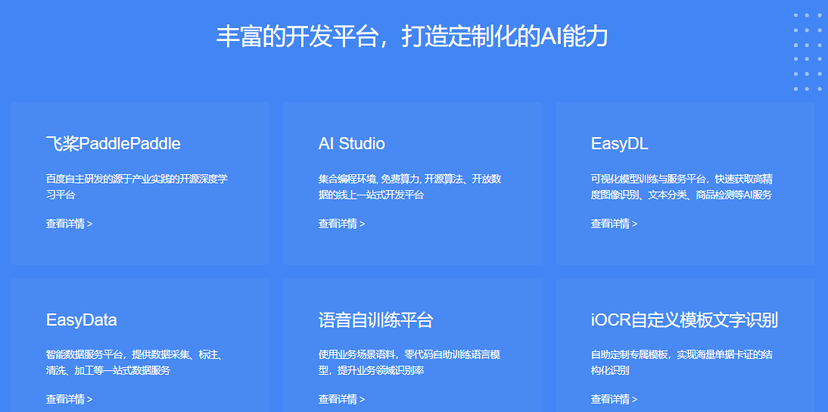The height and width of the screenshot is (412, 828).
Task: Click the EasyData card title
Action: (x=81, y=320)
